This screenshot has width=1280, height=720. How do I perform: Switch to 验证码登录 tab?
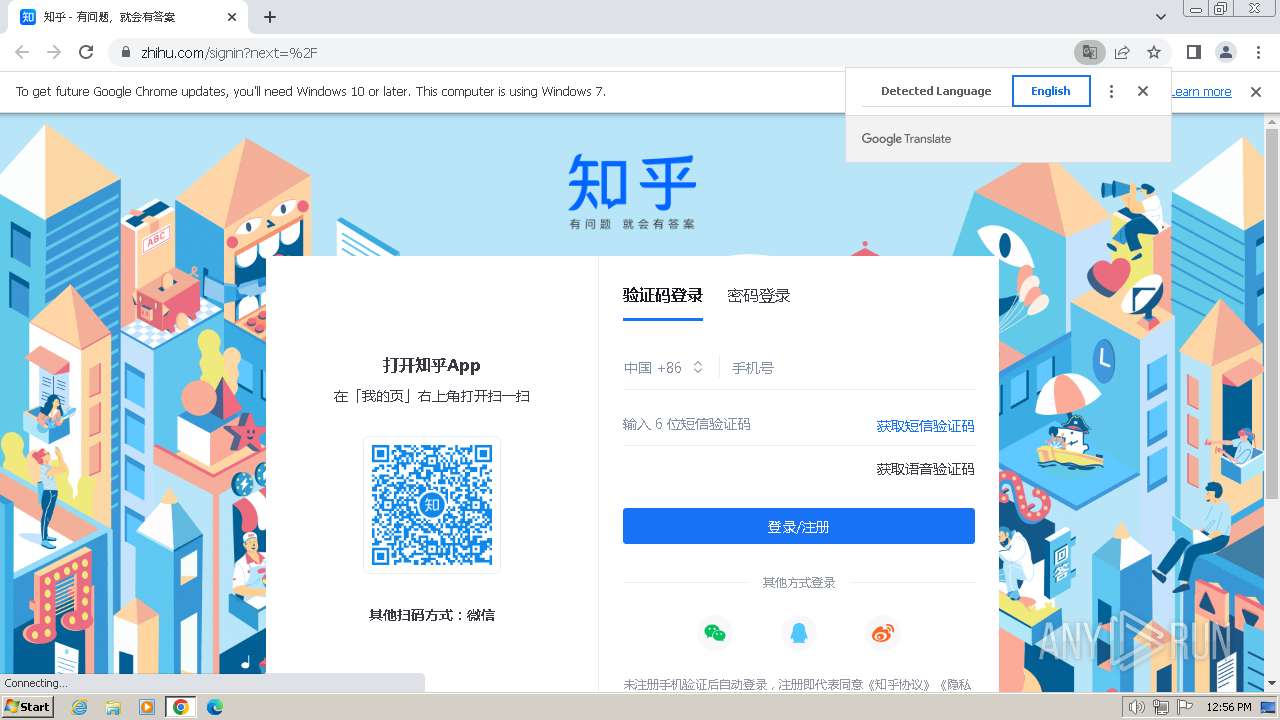point(663,296)
